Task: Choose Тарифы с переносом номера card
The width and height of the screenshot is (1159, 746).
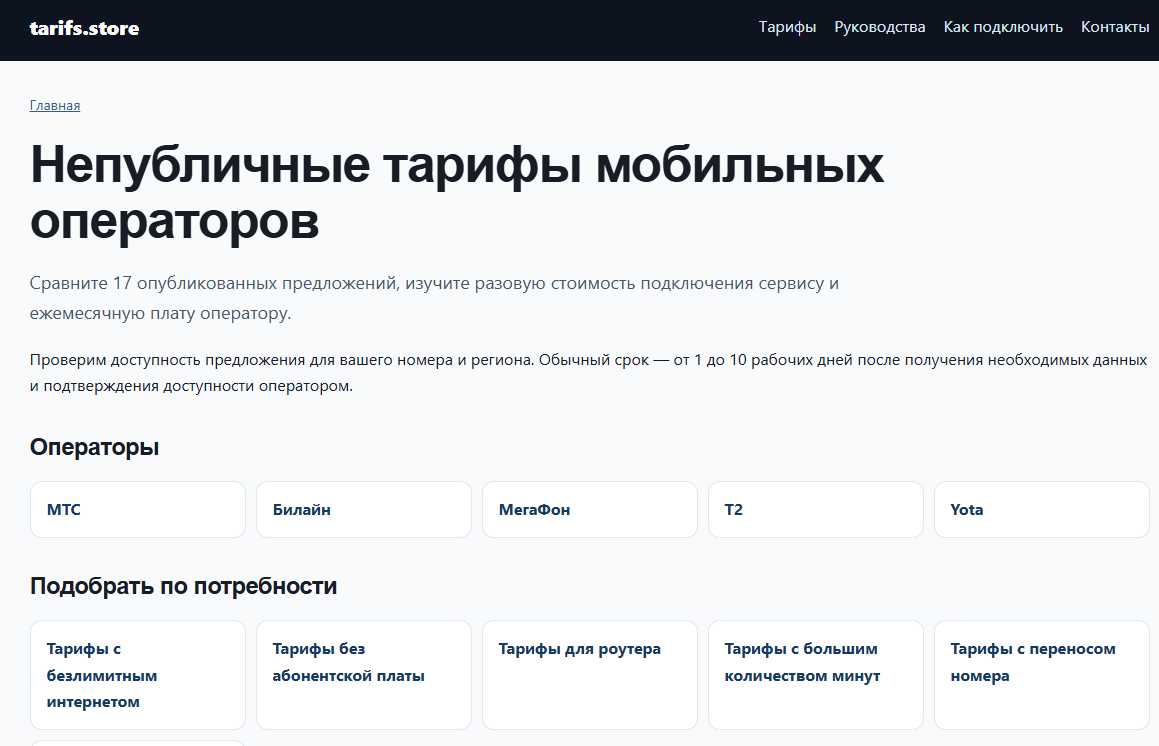Action: tap(1041, 675)
